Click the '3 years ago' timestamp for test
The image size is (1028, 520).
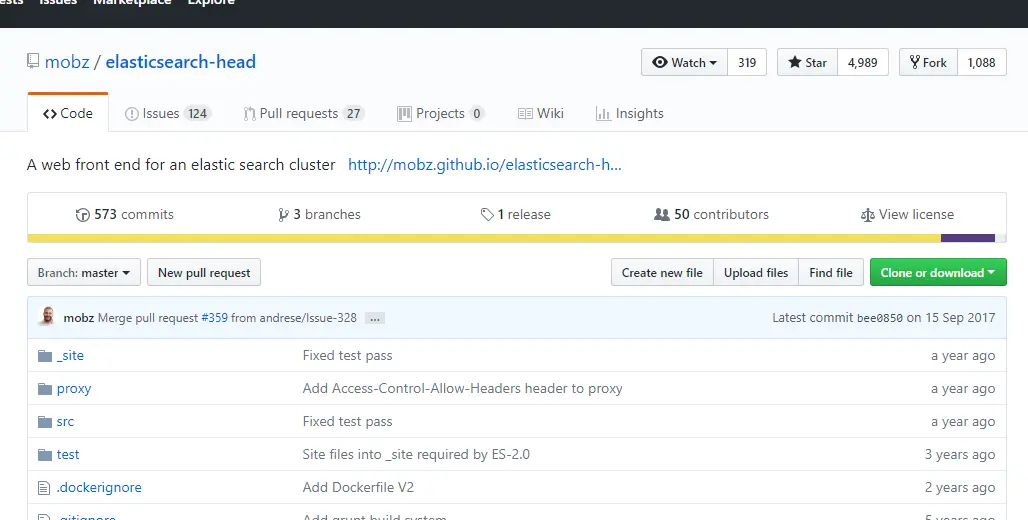pos(960,454)
